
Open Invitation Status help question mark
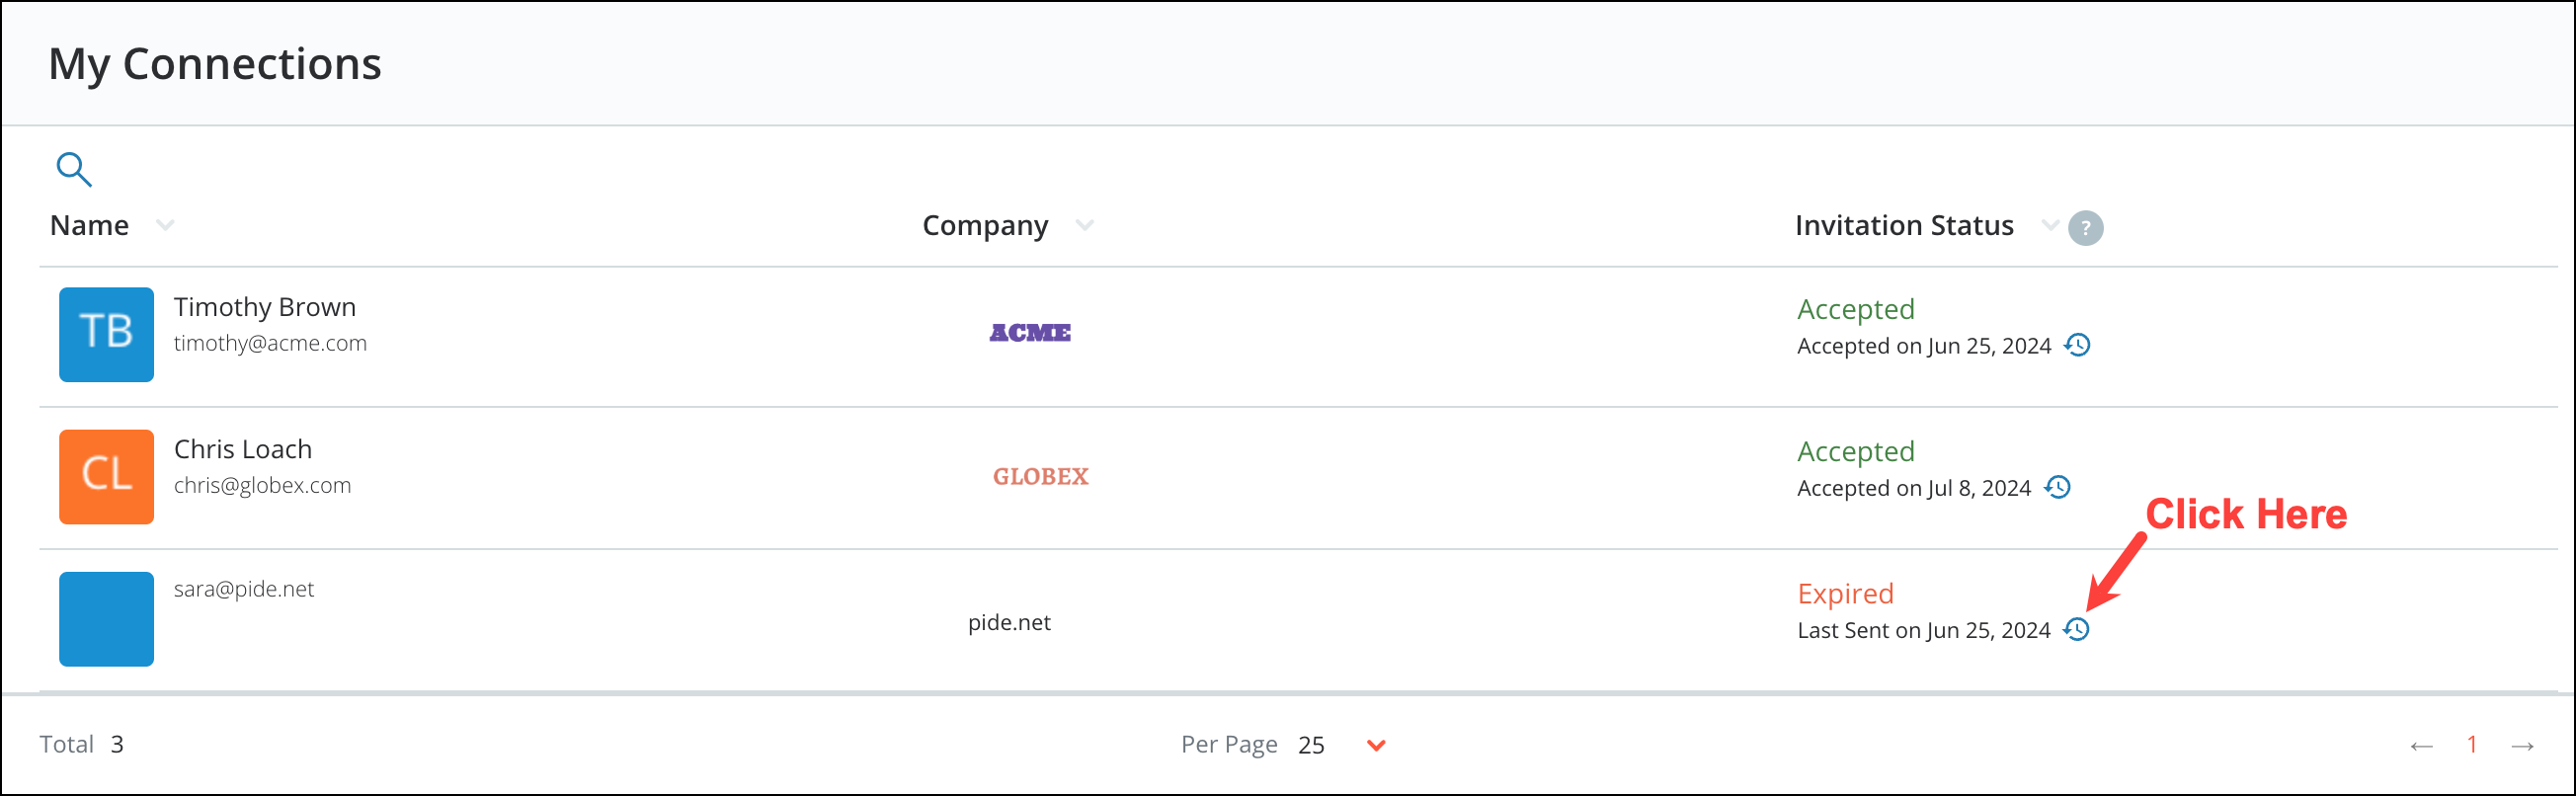(2085, 228)
